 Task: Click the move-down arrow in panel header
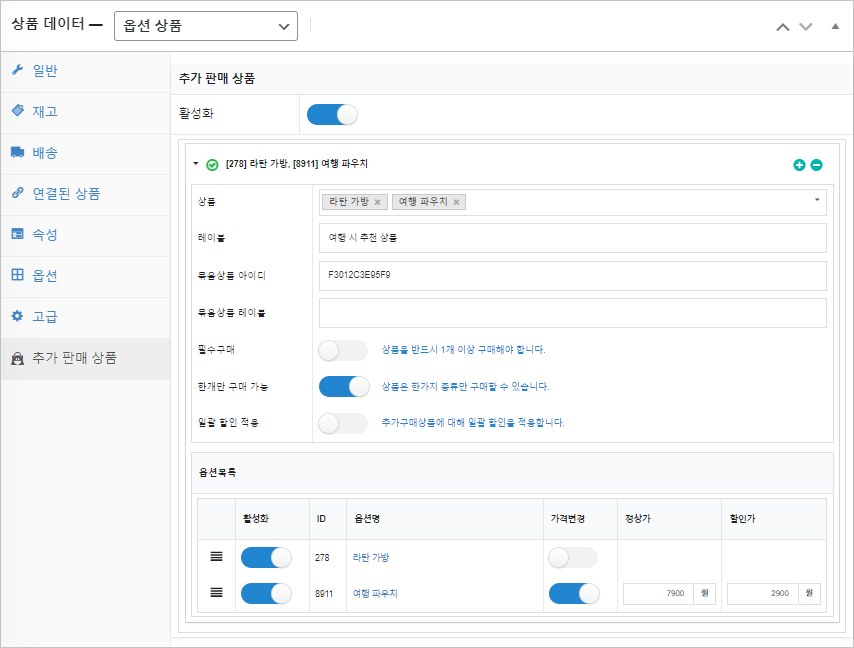point(806,26)
